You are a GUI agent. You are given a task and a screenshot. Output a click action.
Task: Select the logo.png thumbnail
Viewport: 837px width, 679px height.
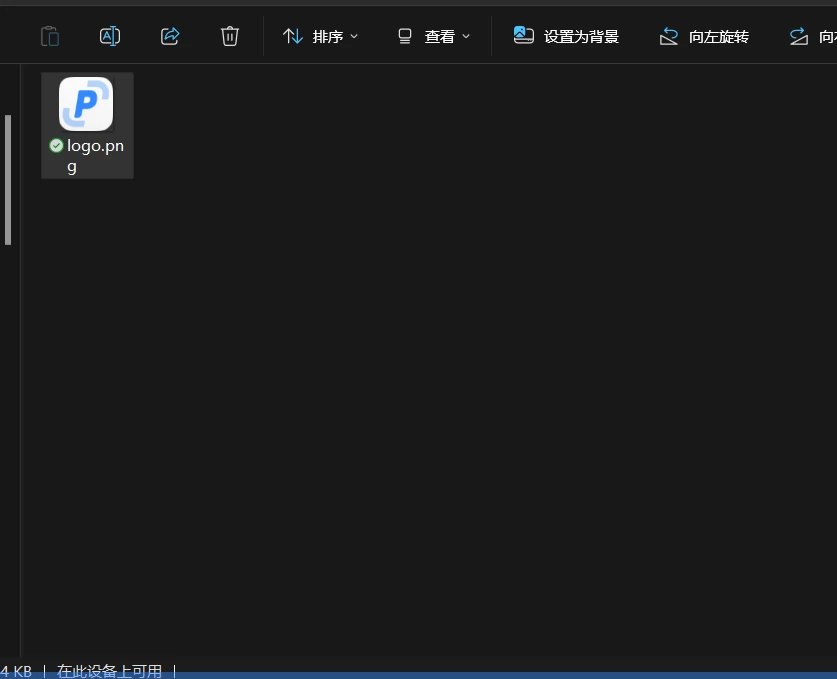(x=87, y=103)
